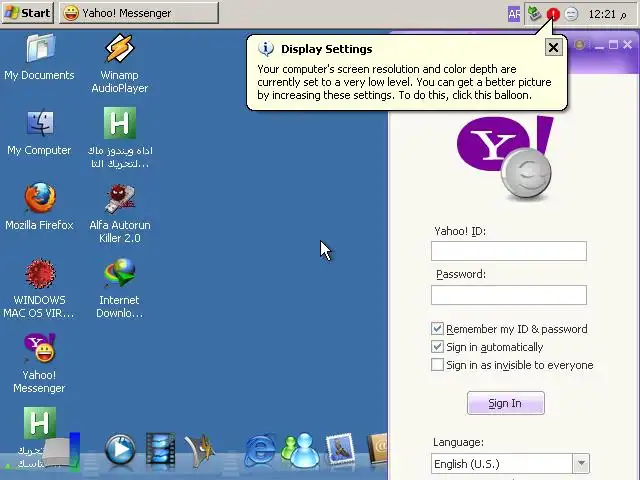Open the film strip movie dock icon
Image resolution: width=640 pixels, height=480 pixels.
(x=160, y=449)
